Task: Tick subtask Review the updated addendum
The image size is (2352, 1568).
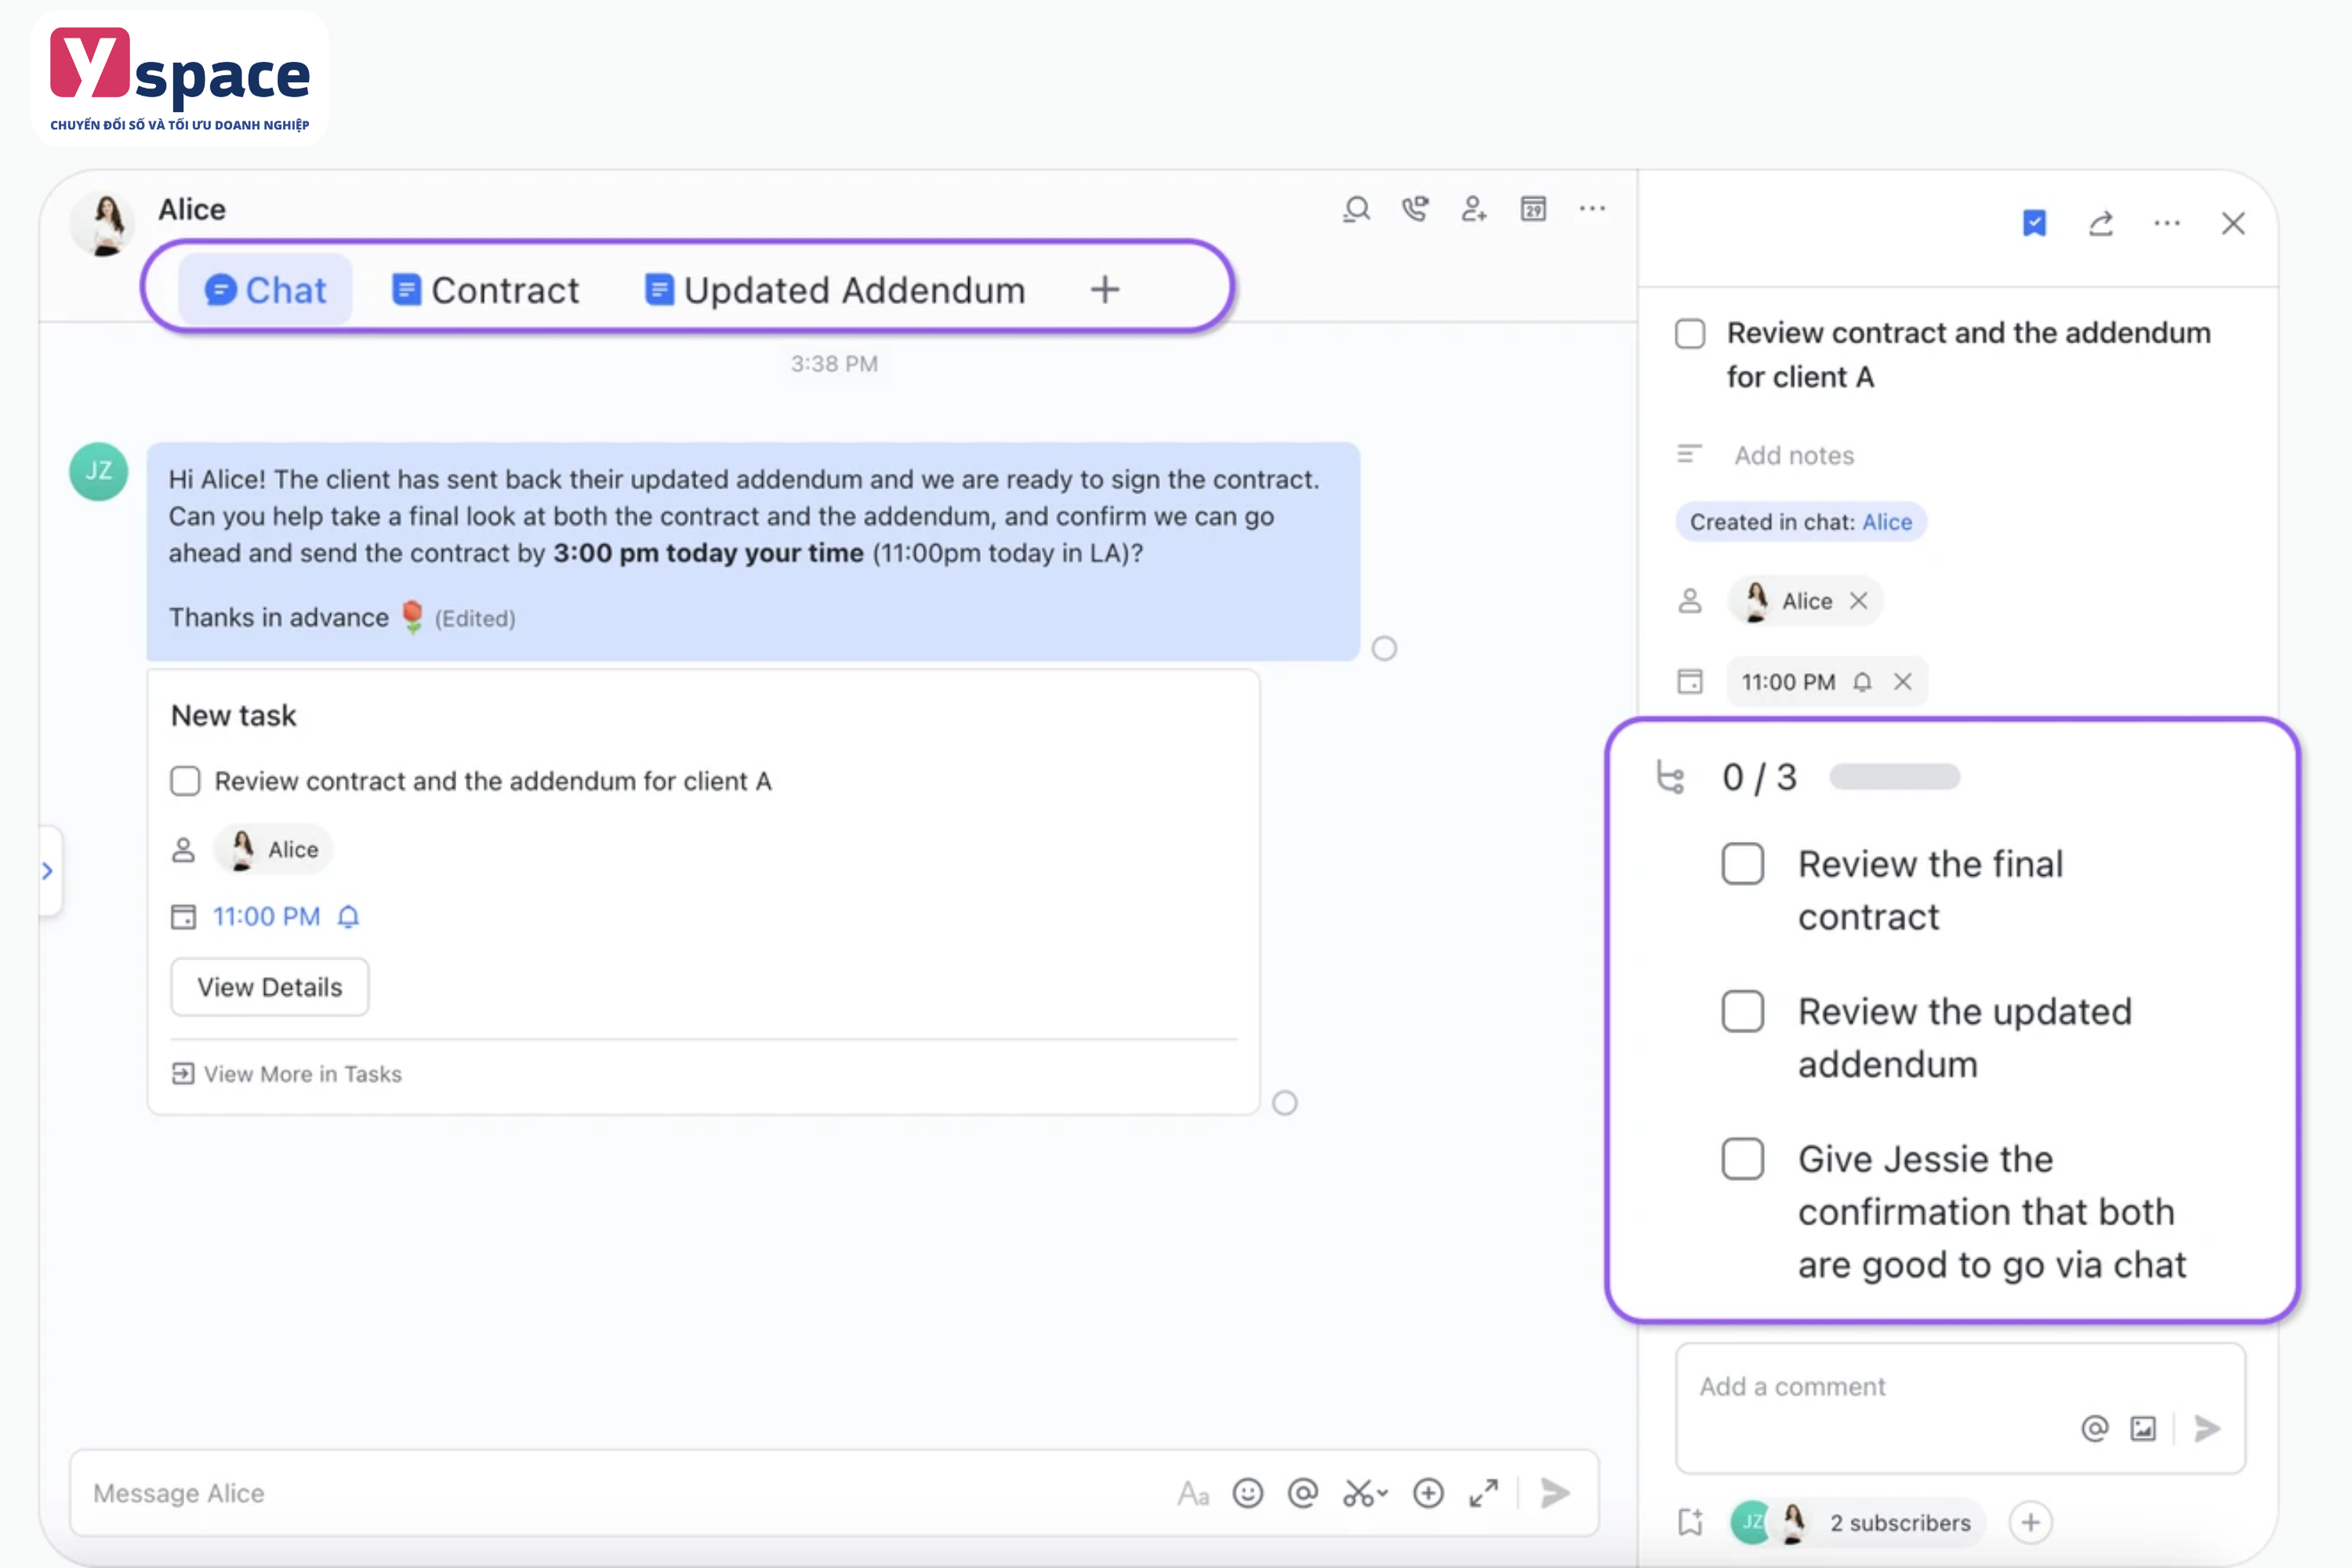Action: click(1743, 1011)
